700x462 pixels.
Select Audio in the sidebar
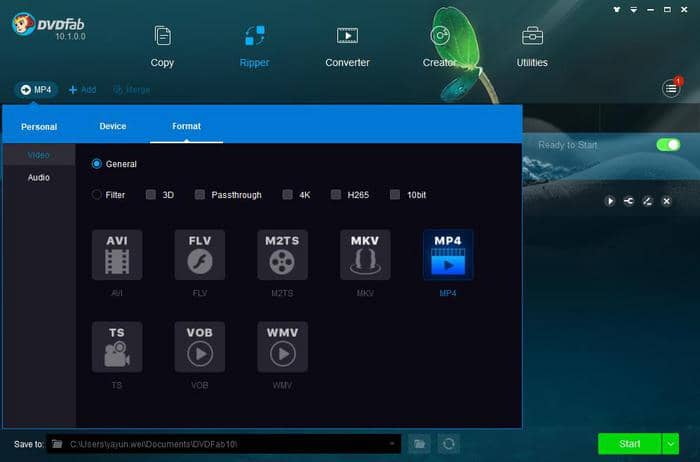[39, 177]
